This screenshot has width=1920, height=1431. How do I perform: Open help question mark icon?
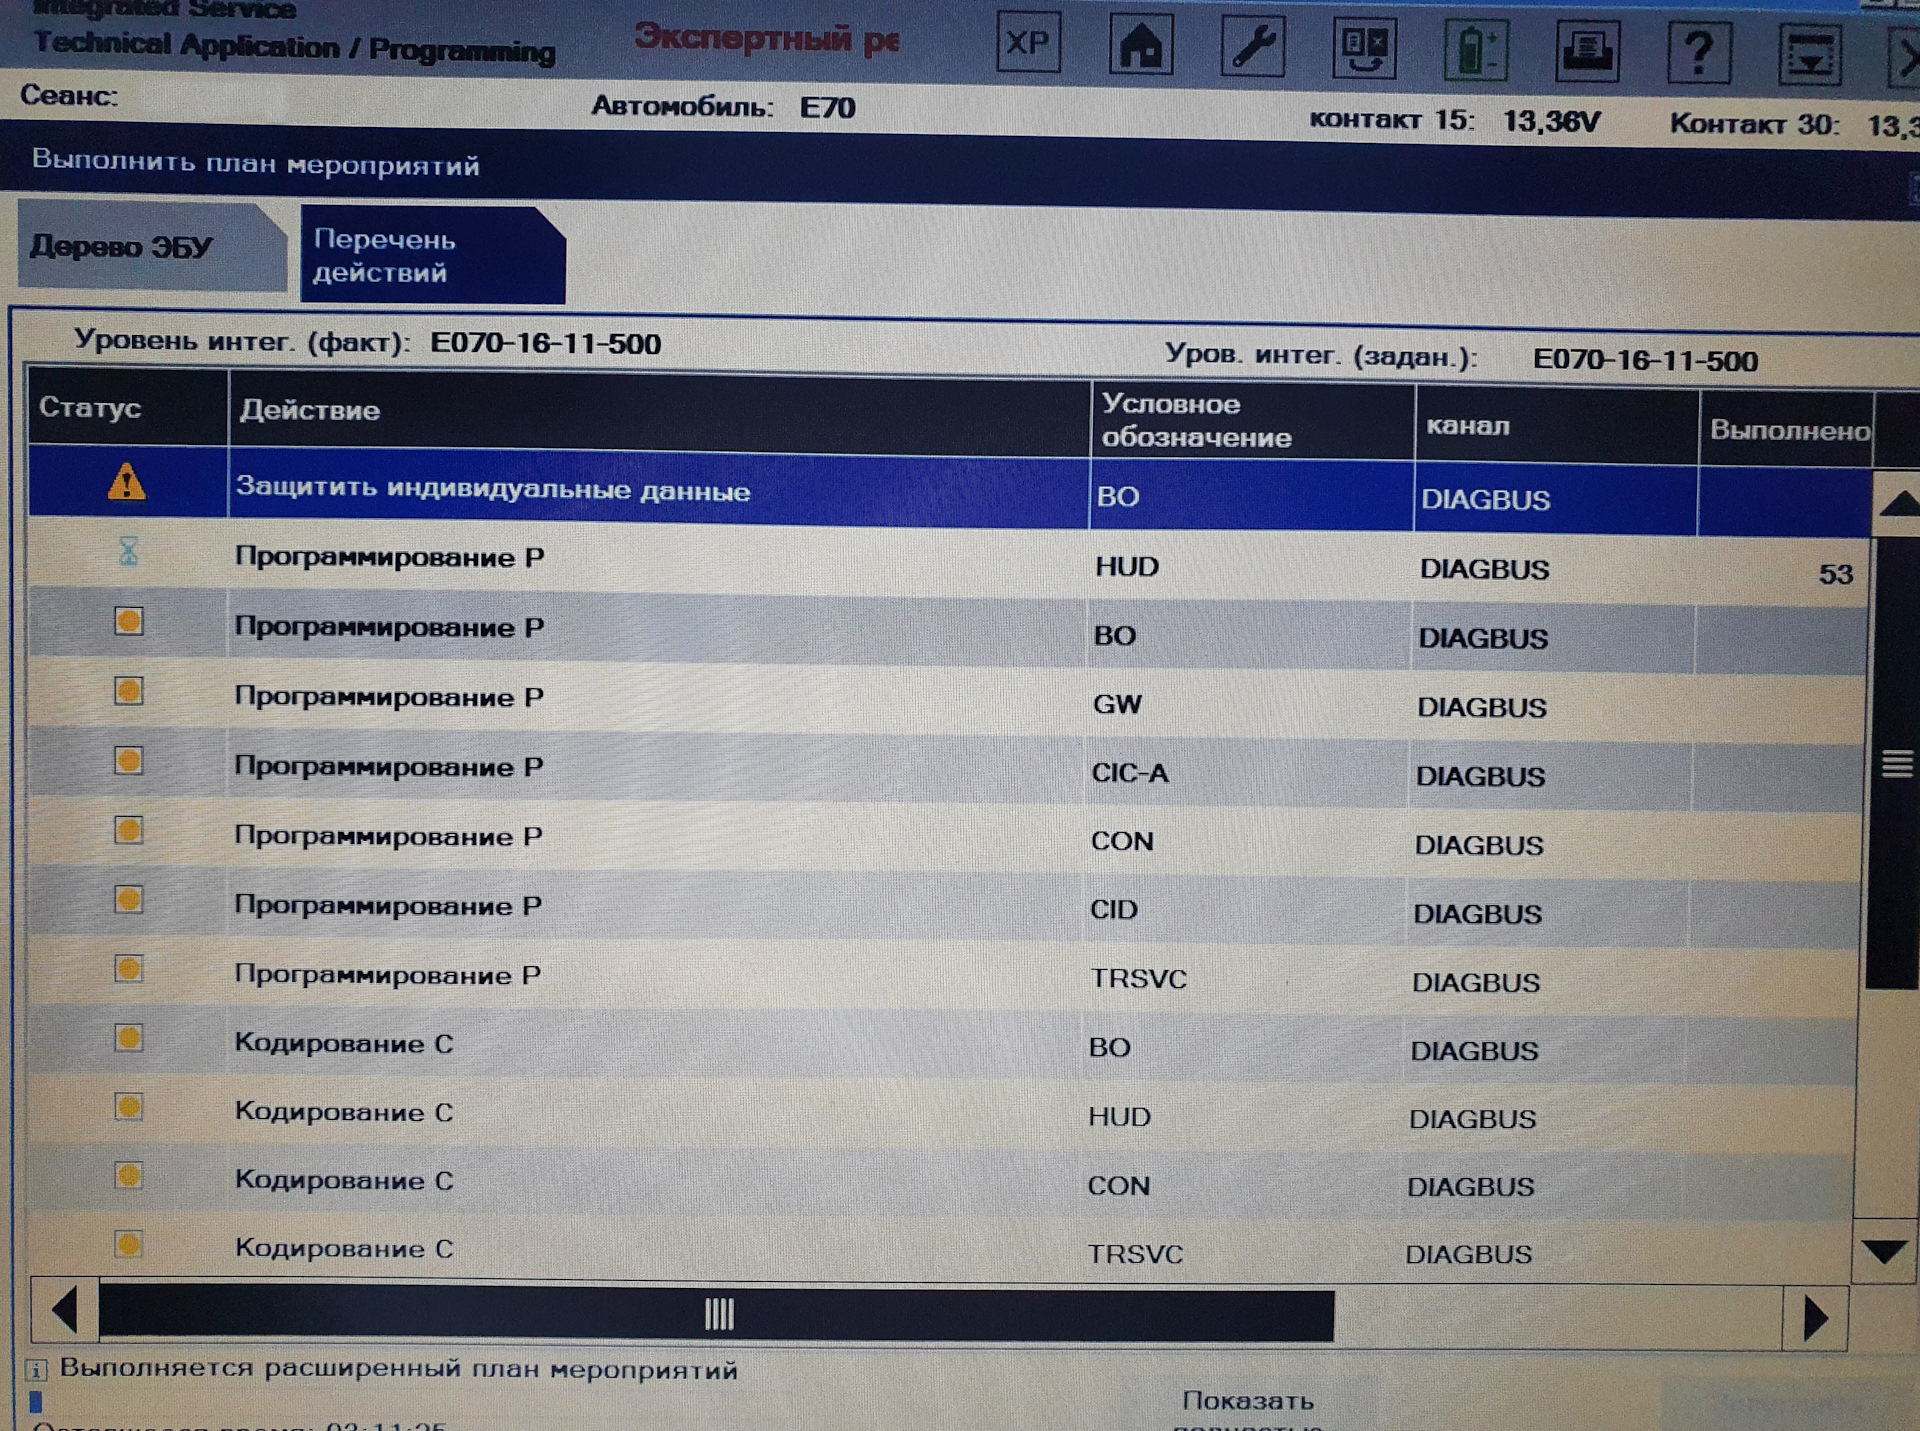tap(1699, 53)
